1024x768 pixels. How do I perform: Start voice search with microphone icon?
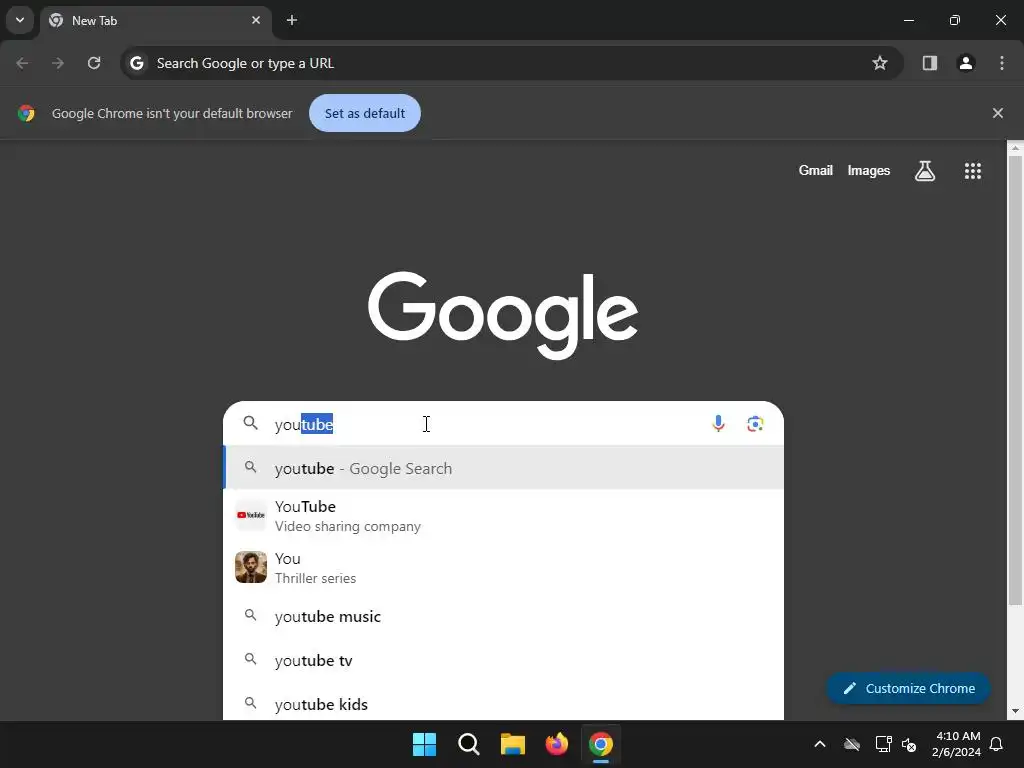click(x=718, y=424)
